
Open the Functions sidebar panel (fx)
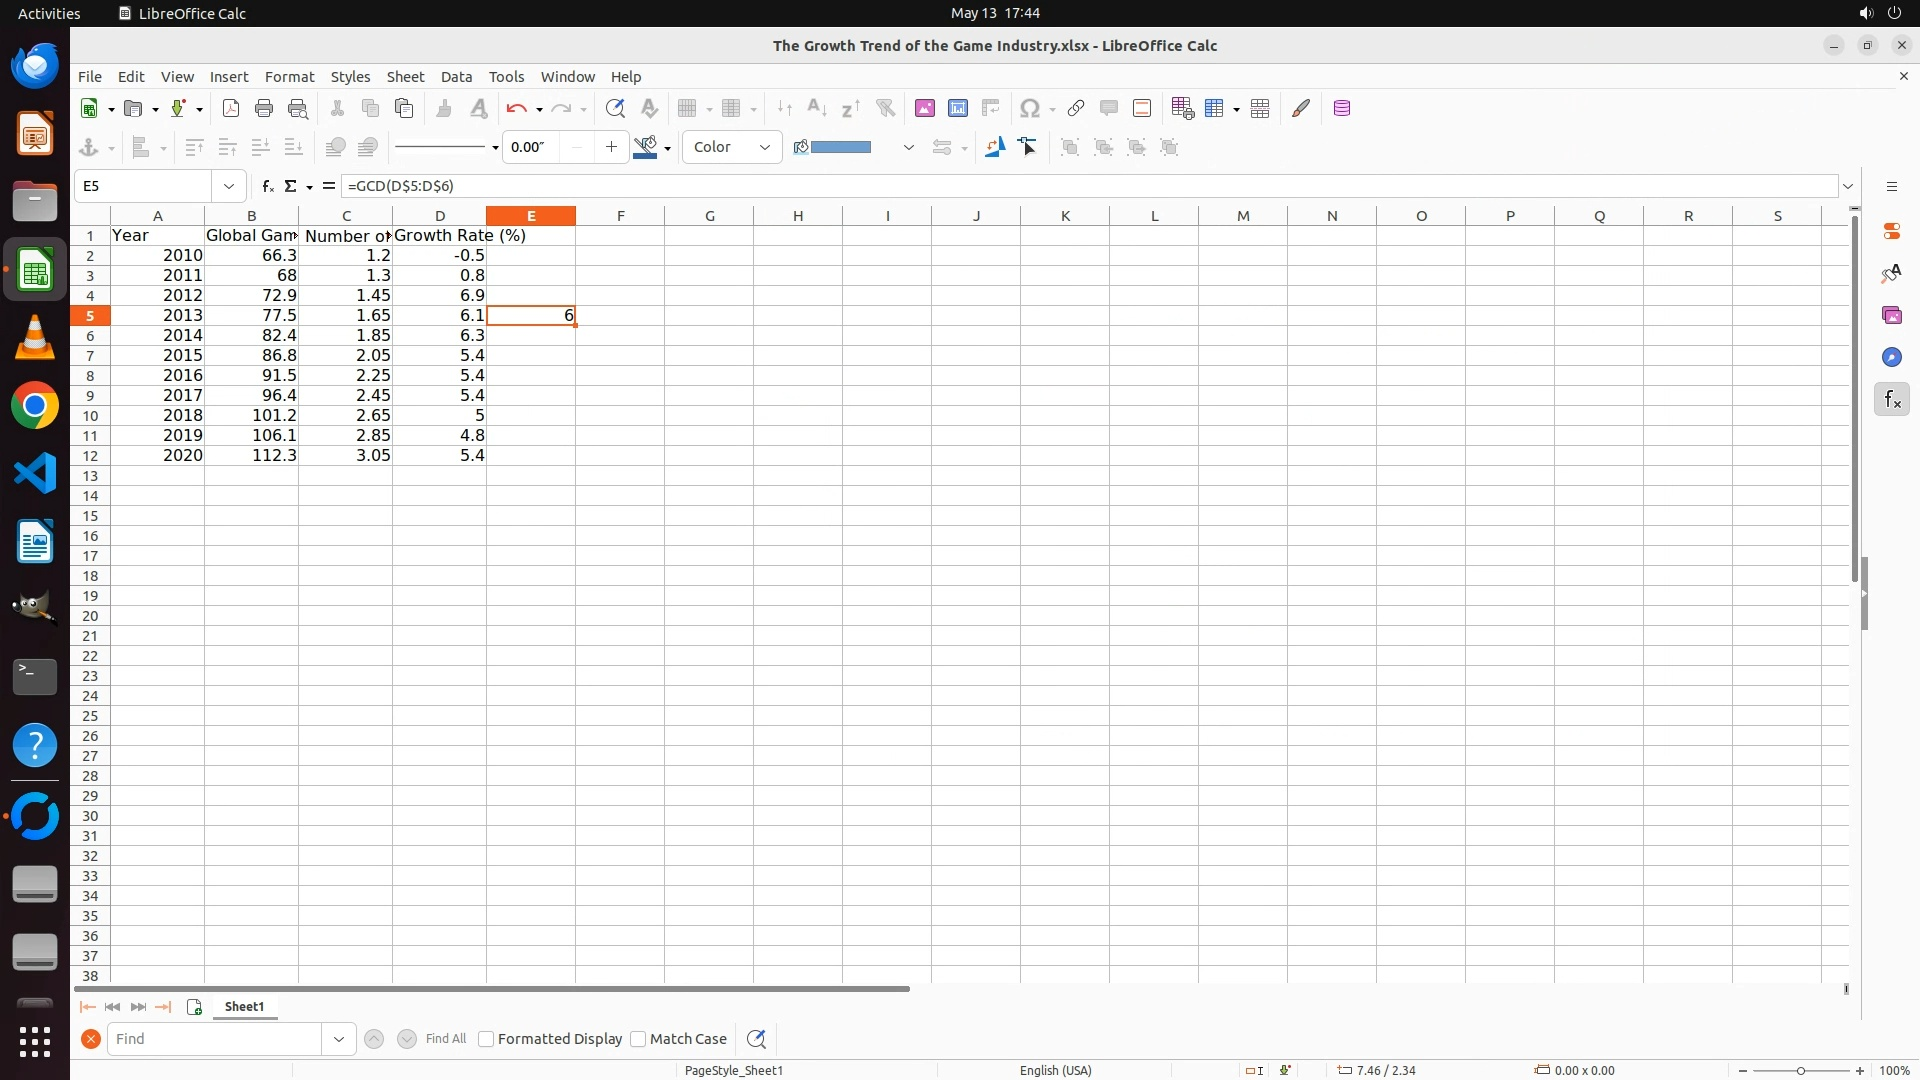coord(1891,400)
